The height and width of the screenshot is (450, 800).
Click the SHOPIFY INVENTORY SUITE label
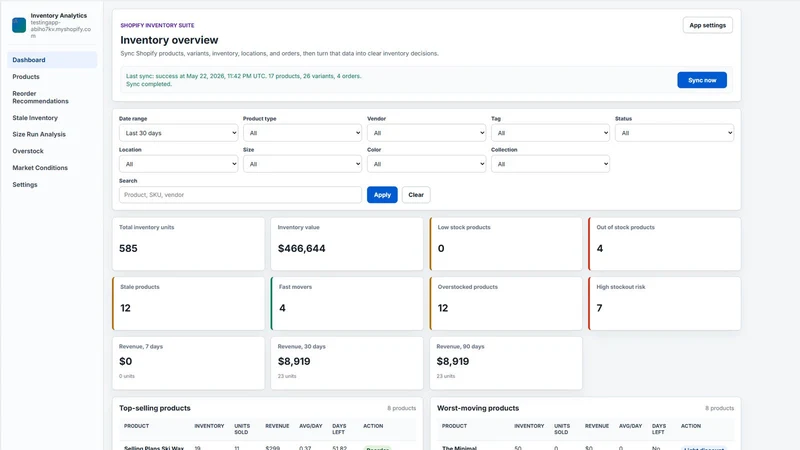157,25
